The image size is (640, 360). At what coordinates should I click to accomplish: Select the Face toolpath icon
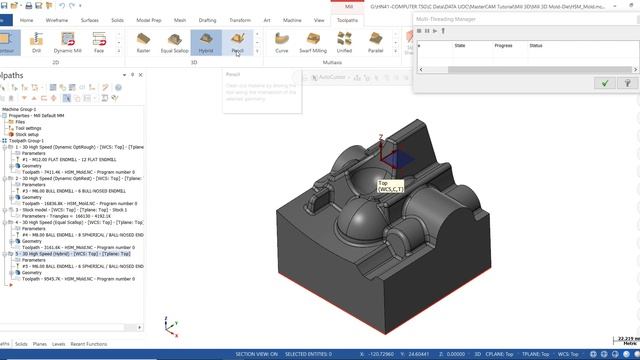[99, 42]
